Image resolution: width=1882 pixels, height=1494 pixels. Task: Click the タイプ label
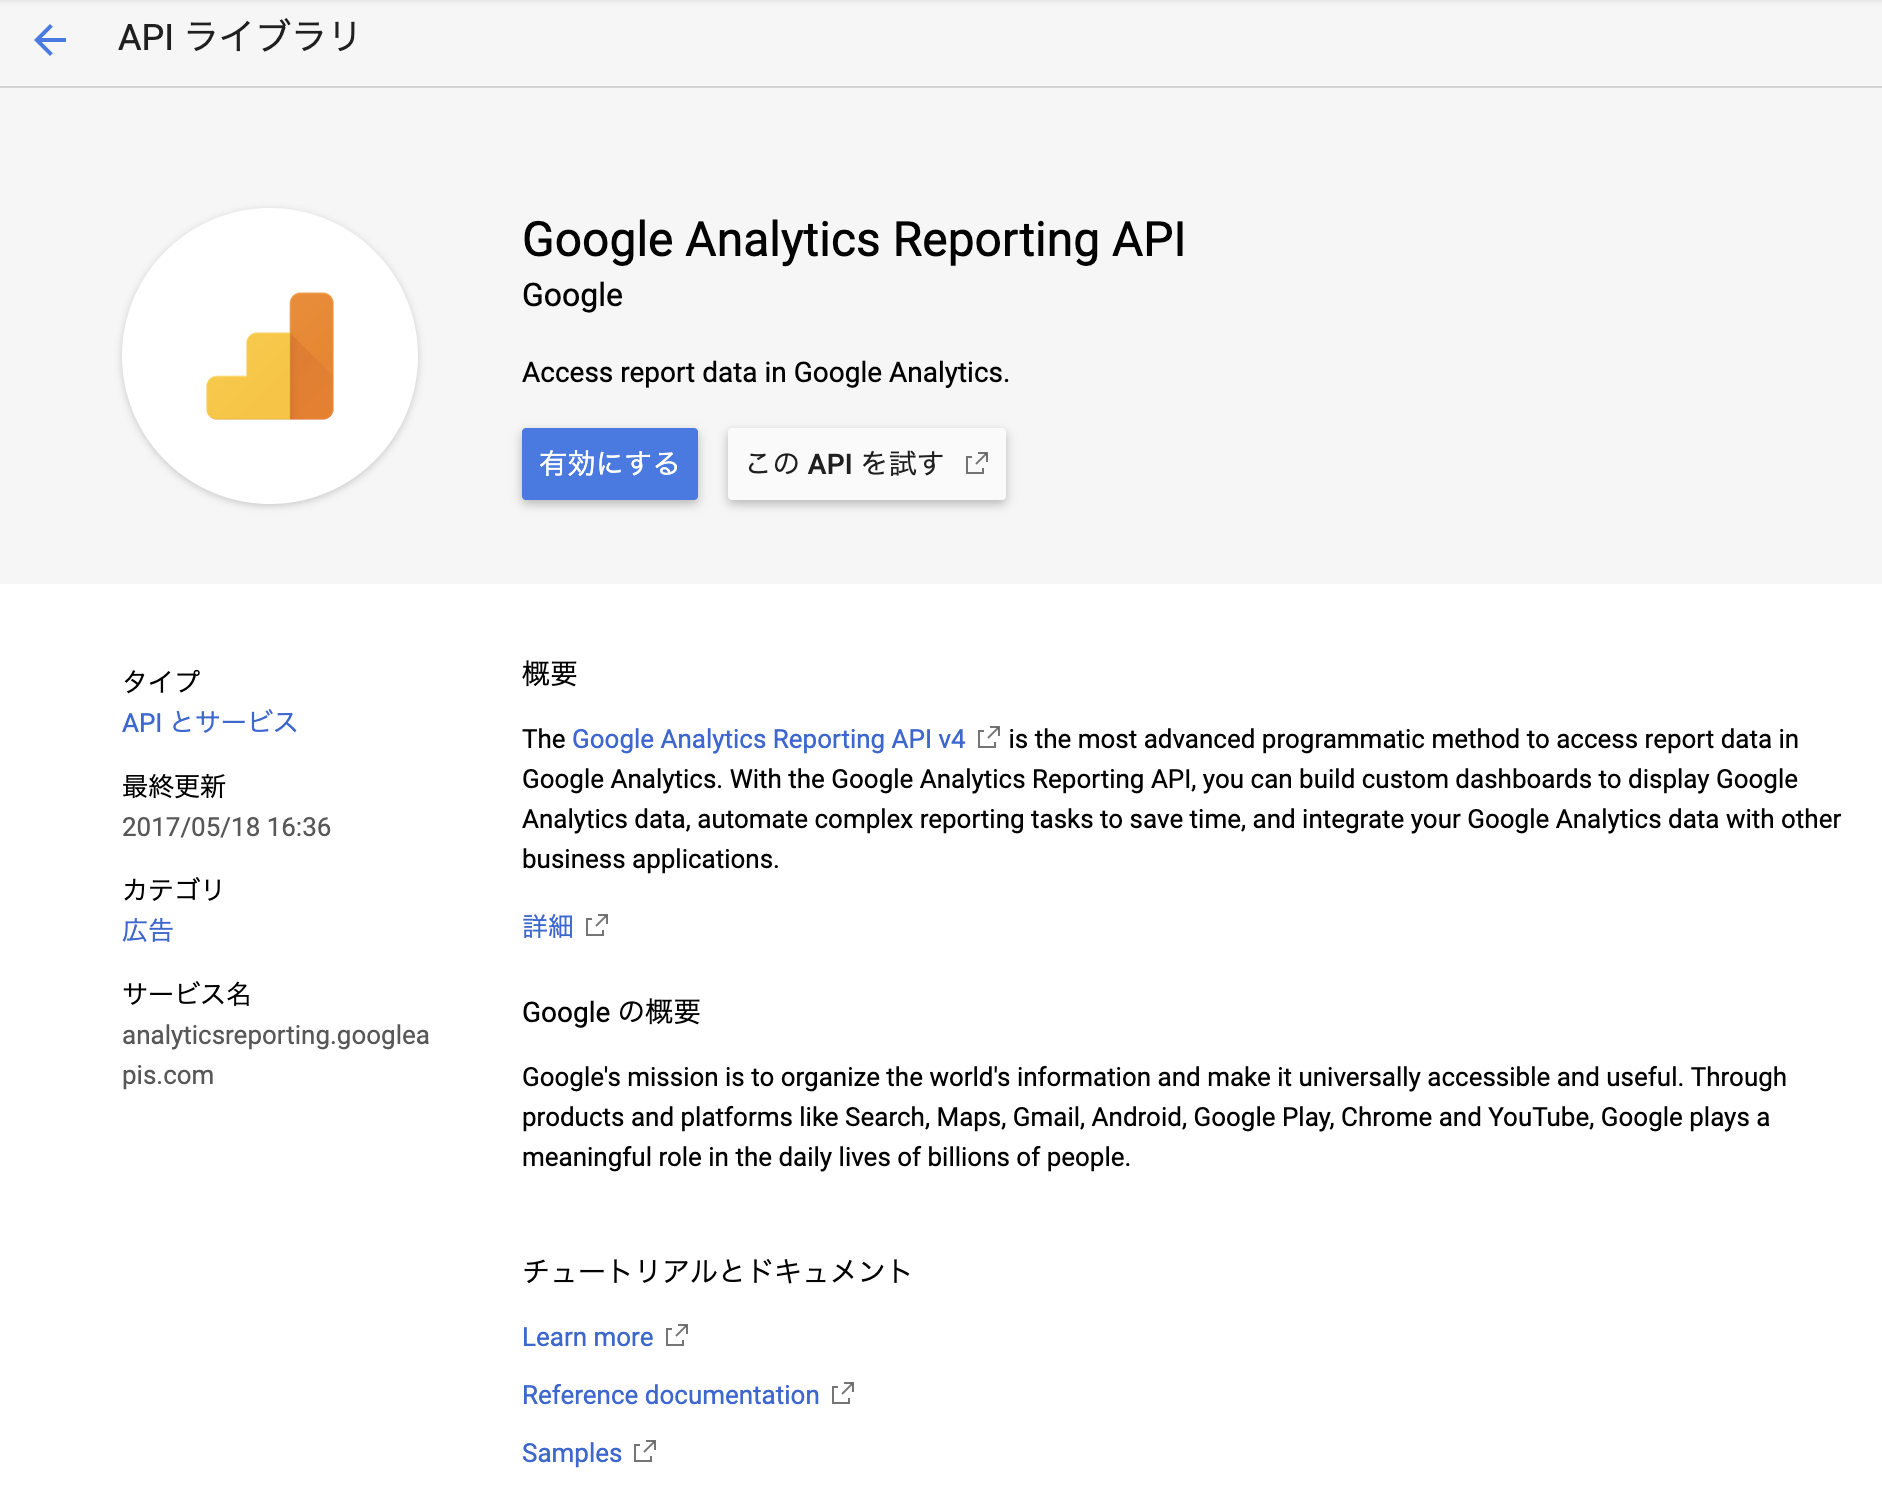point(161,681)
